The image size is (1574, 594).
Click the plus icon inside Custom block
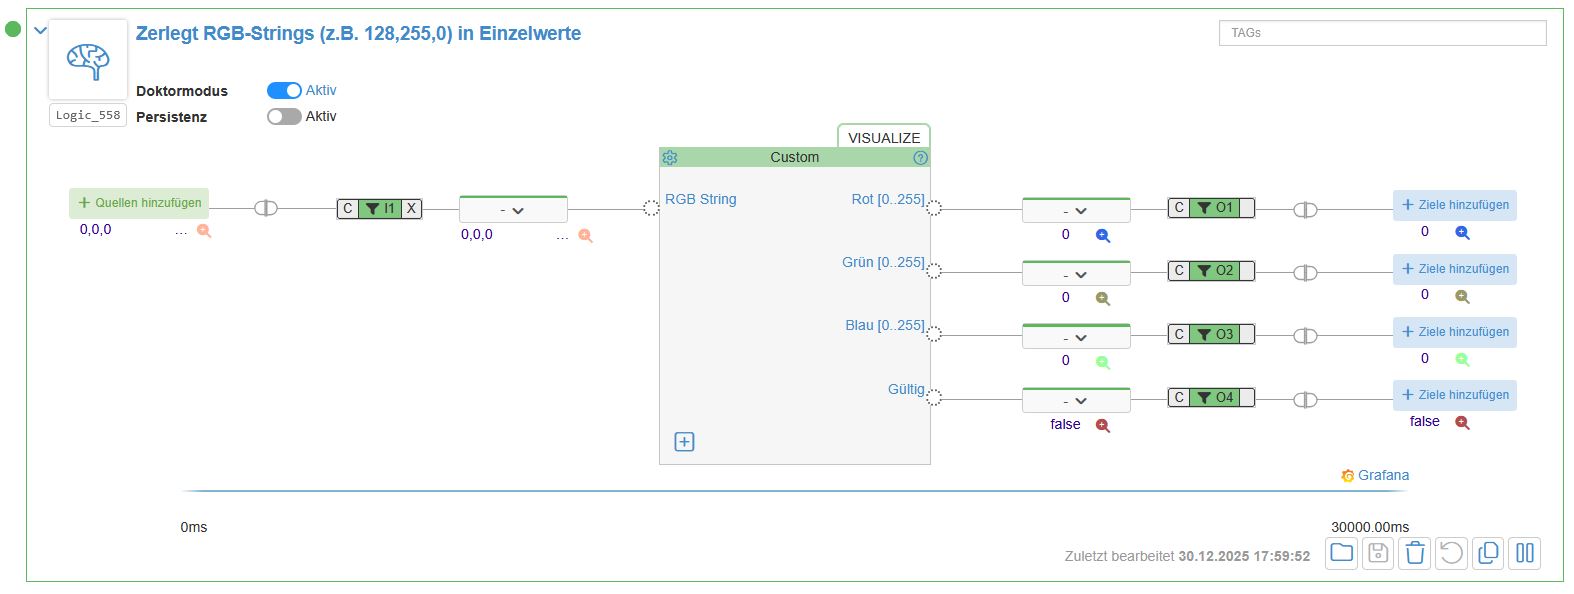point(684,442)
